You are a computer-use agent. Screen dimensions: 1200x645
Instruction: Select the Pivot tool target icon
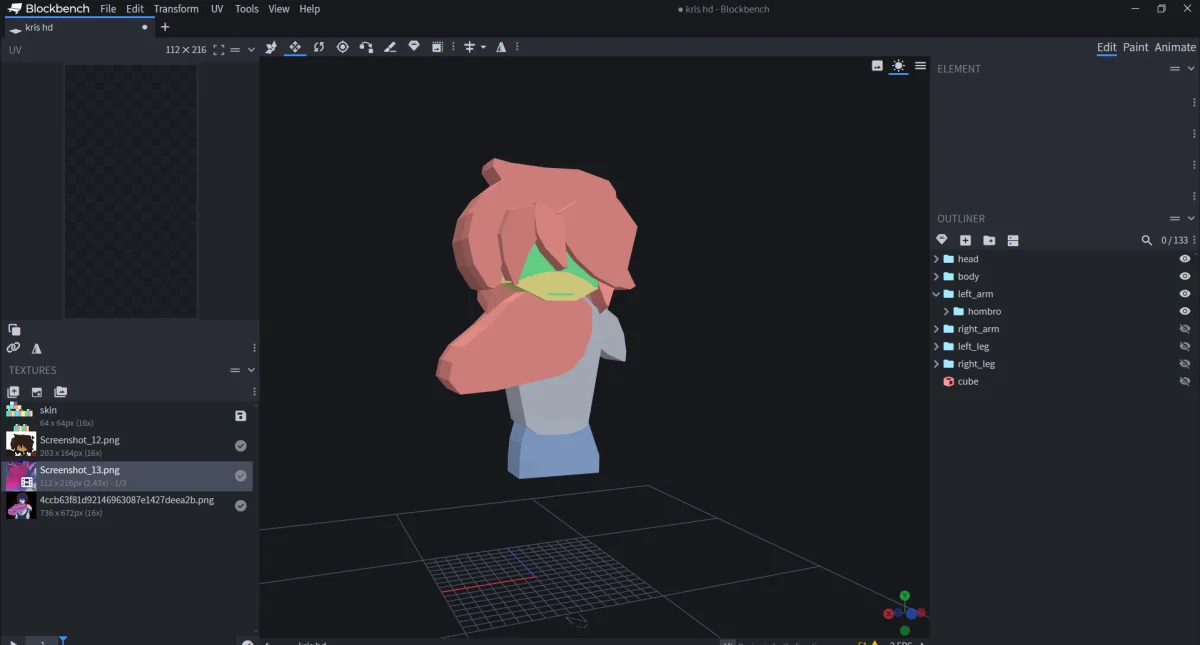[x=343, y=47]
